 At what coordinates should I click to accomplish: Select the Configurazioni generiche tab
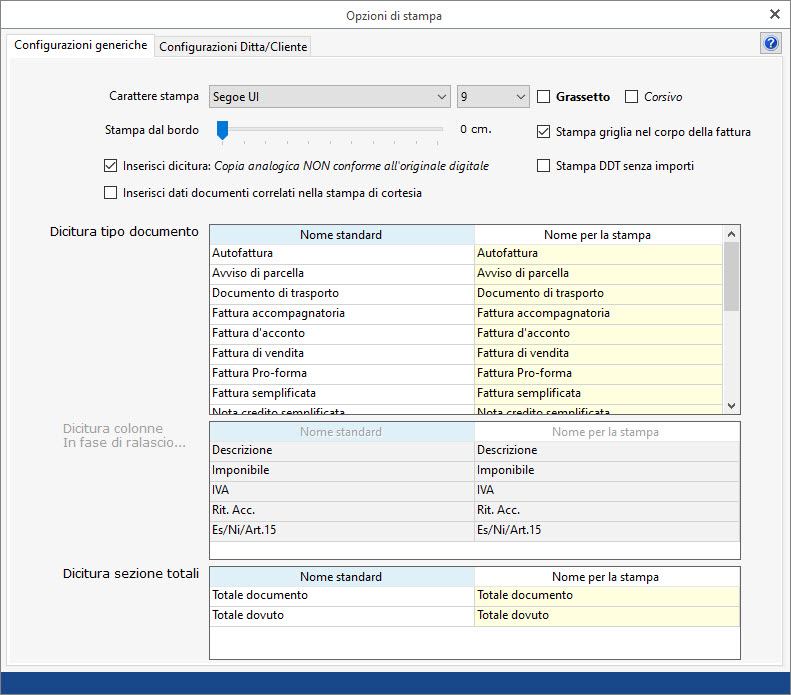(81, 45)
